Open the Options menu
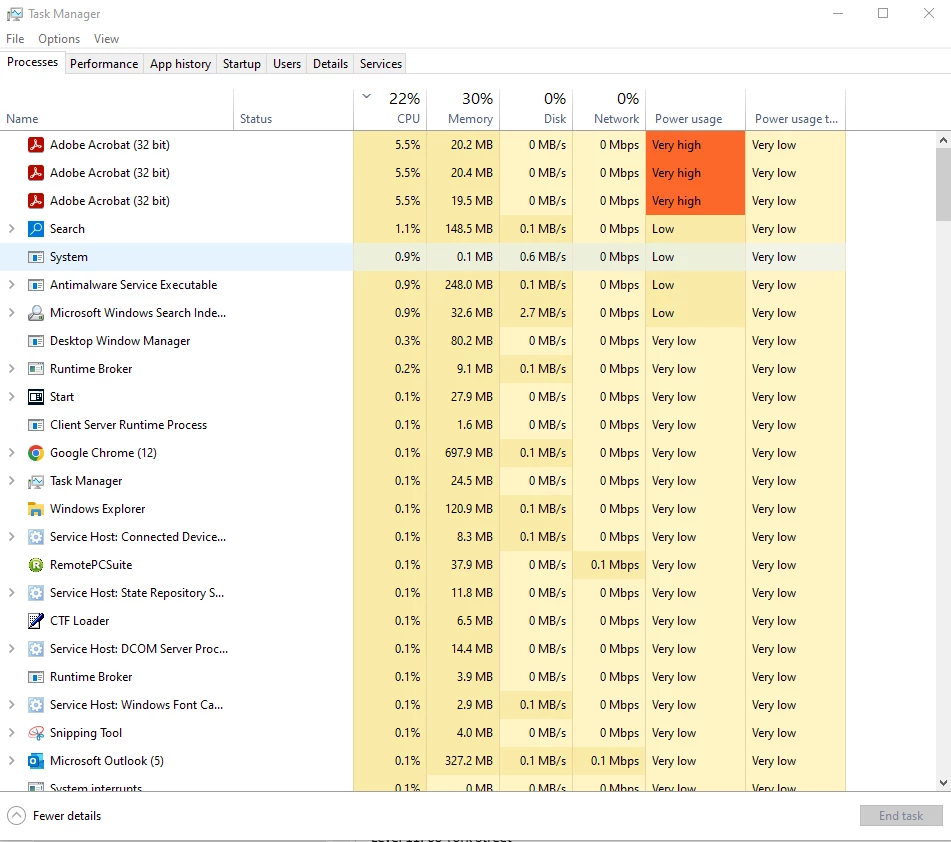Screen dimensions: 951x842 pyautogui.click(x=59, y=39)
